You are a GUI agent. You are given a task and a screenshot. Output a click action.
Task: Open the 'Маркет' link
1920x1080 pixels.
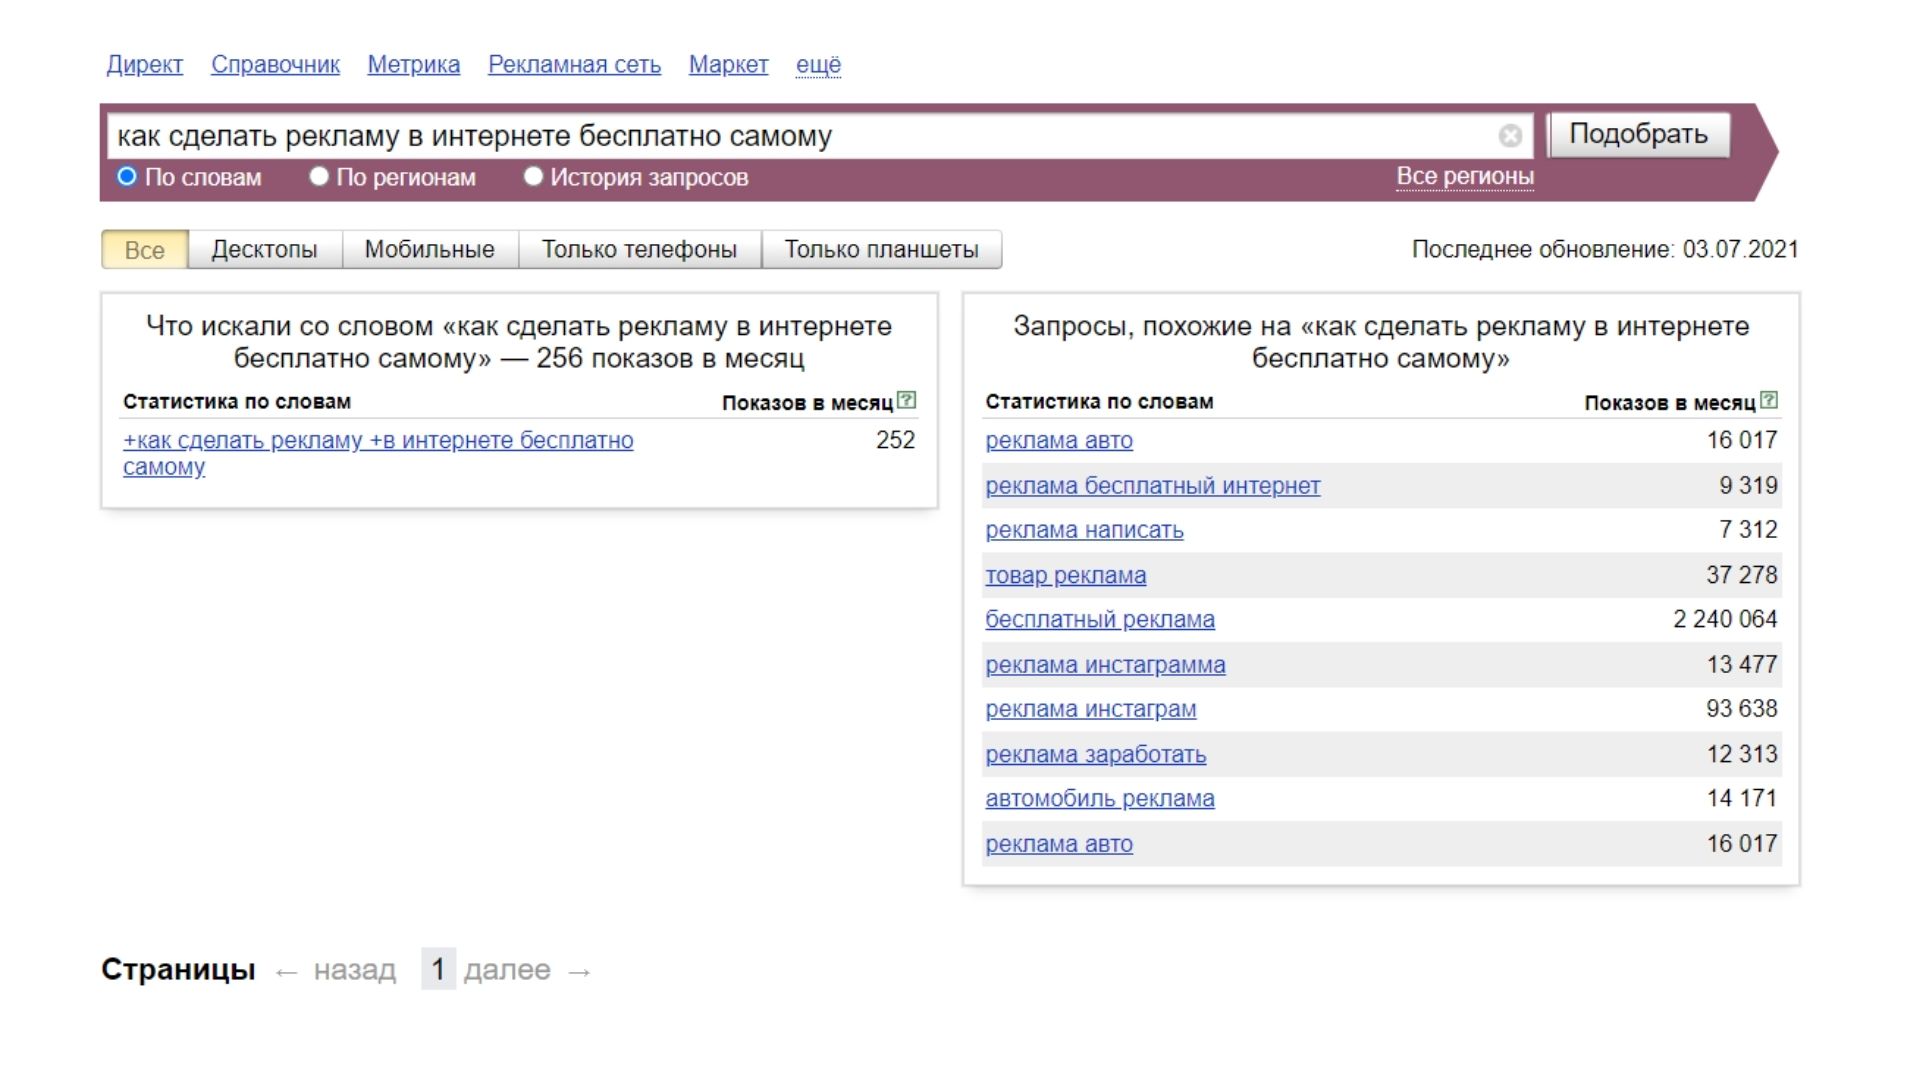[x=728, y=65]
